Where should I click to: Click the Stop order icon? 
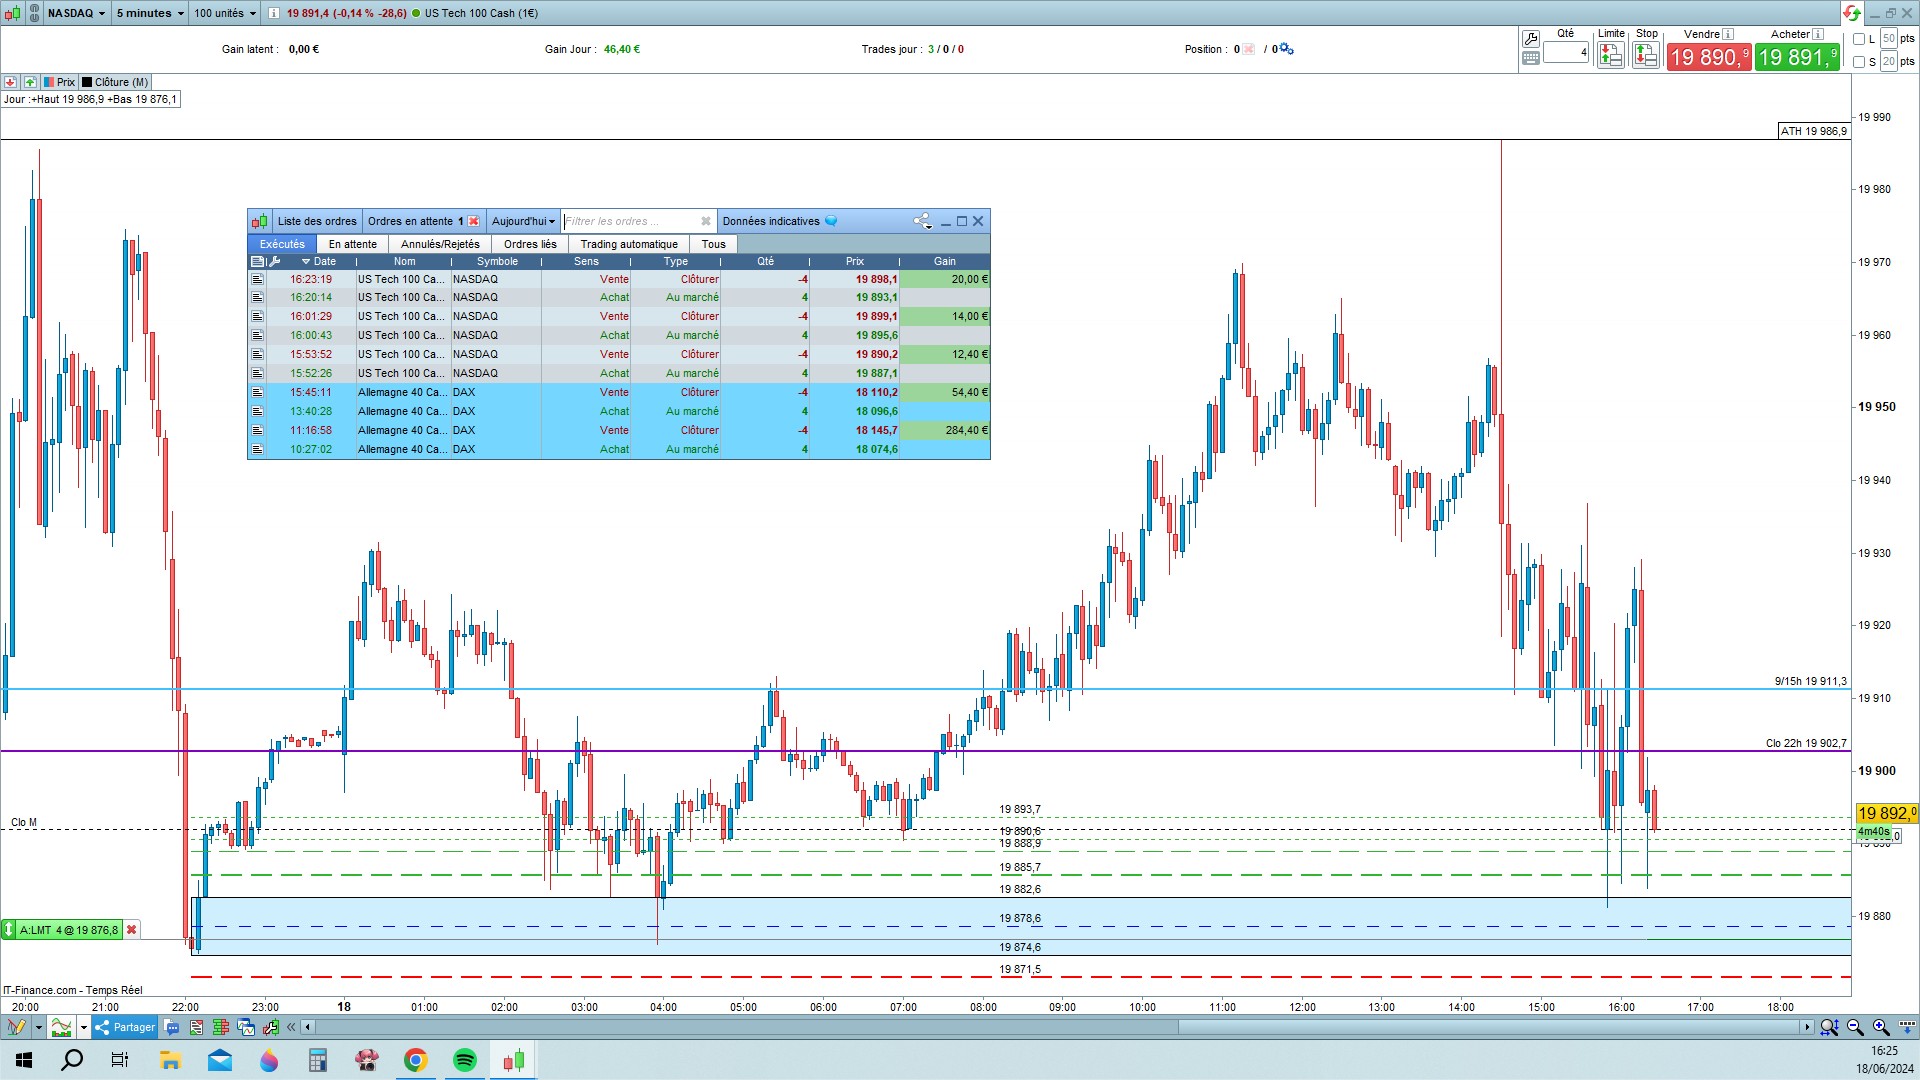click(x=1645, y=56)
